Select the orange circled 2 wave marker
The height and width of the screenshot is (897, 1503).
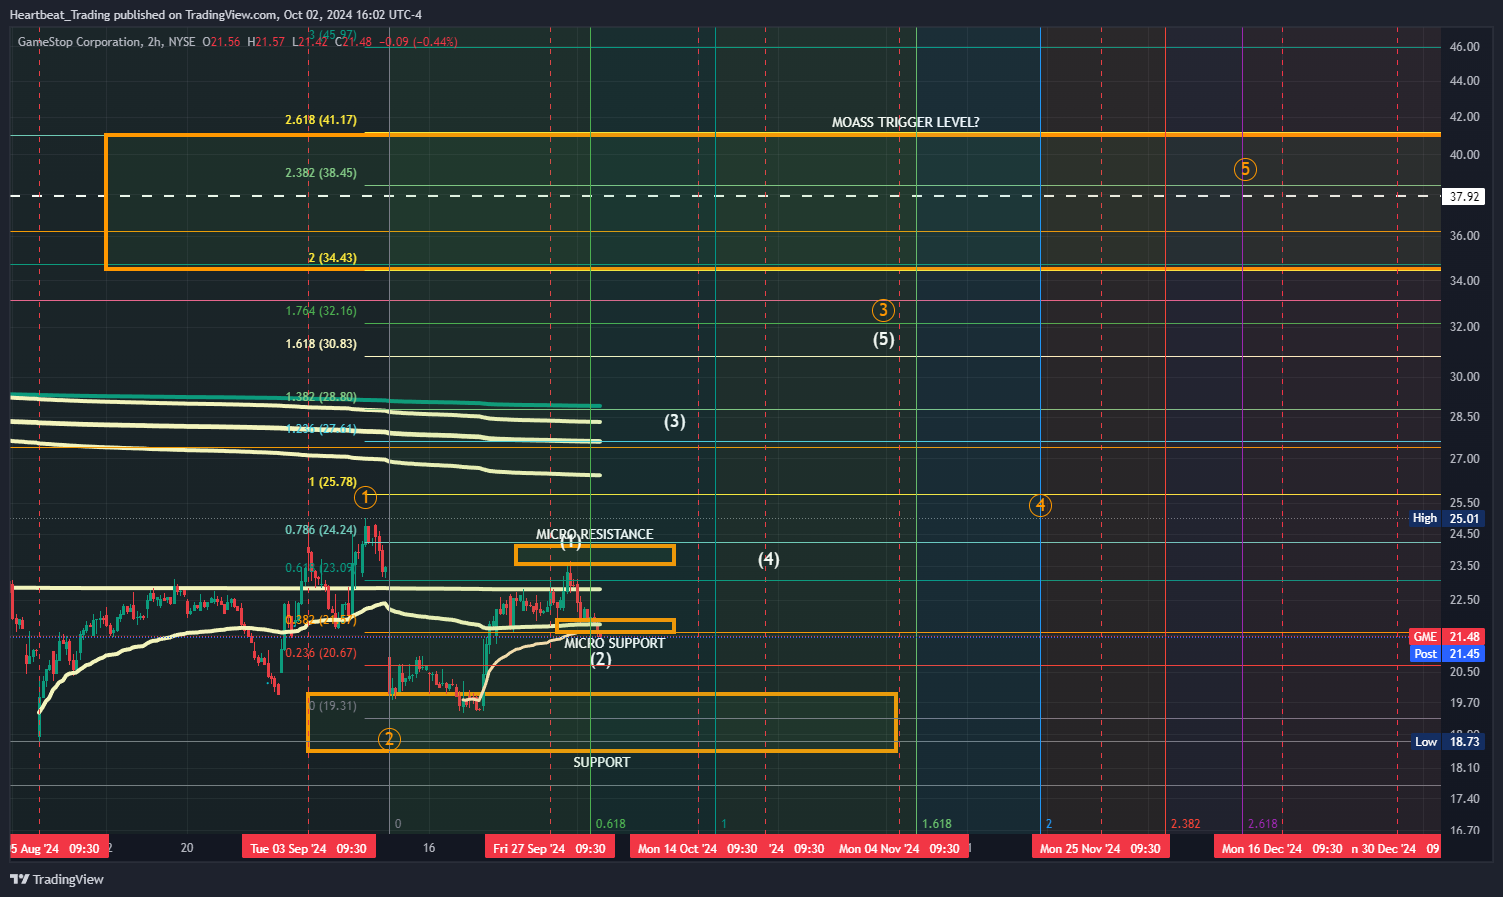tap(389, 739)
